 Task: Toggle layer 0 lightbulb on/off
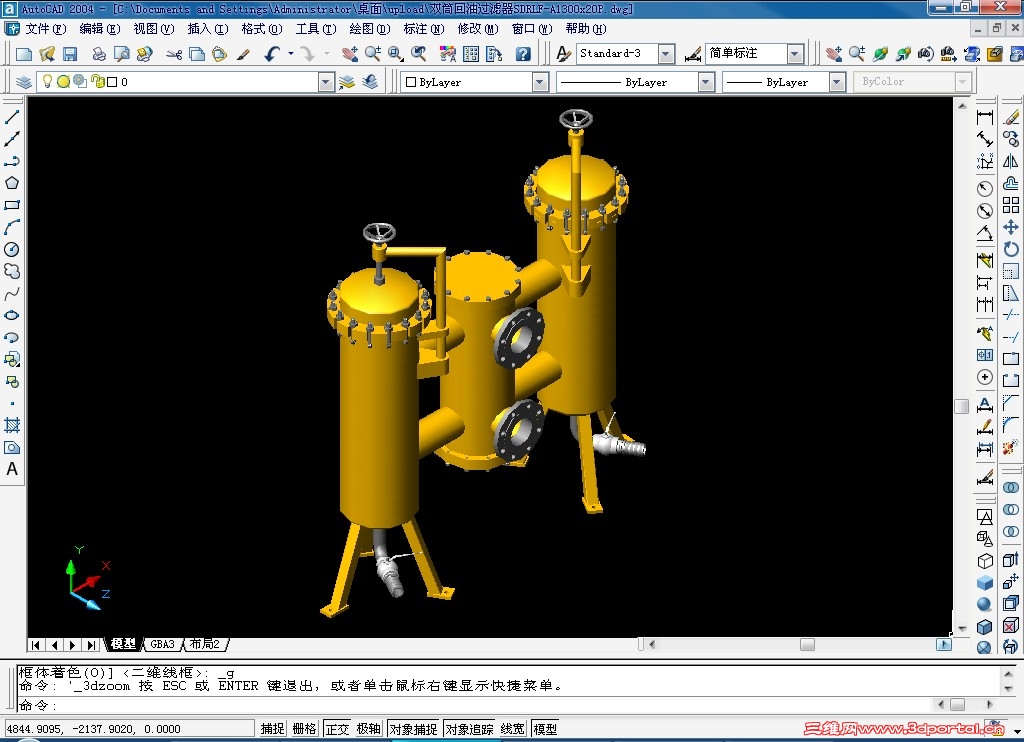(47, 81)
